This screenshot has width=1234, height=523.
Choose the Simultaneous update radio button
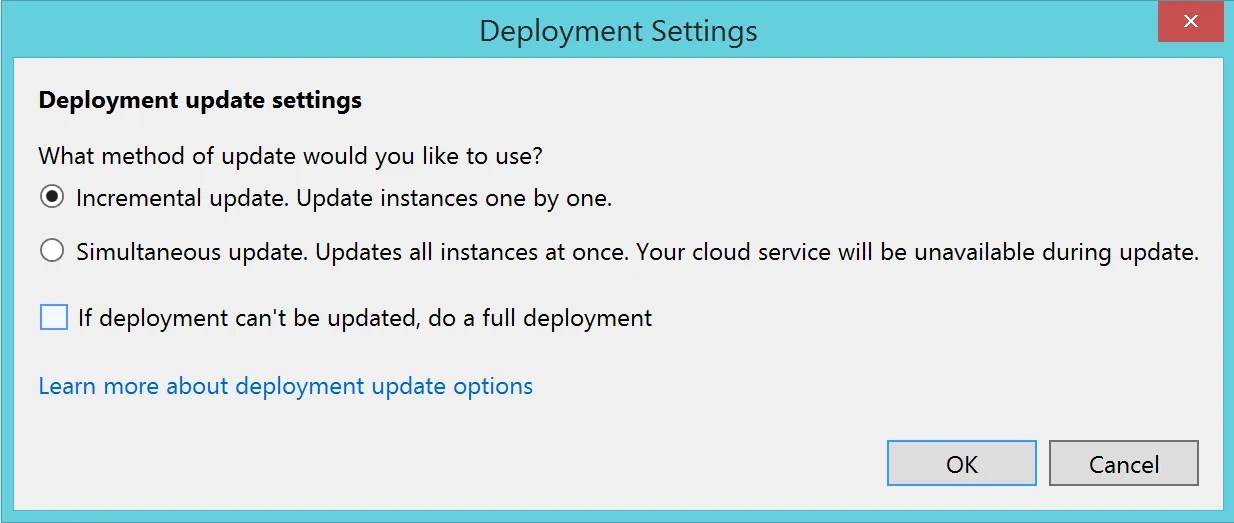(52, 252)
